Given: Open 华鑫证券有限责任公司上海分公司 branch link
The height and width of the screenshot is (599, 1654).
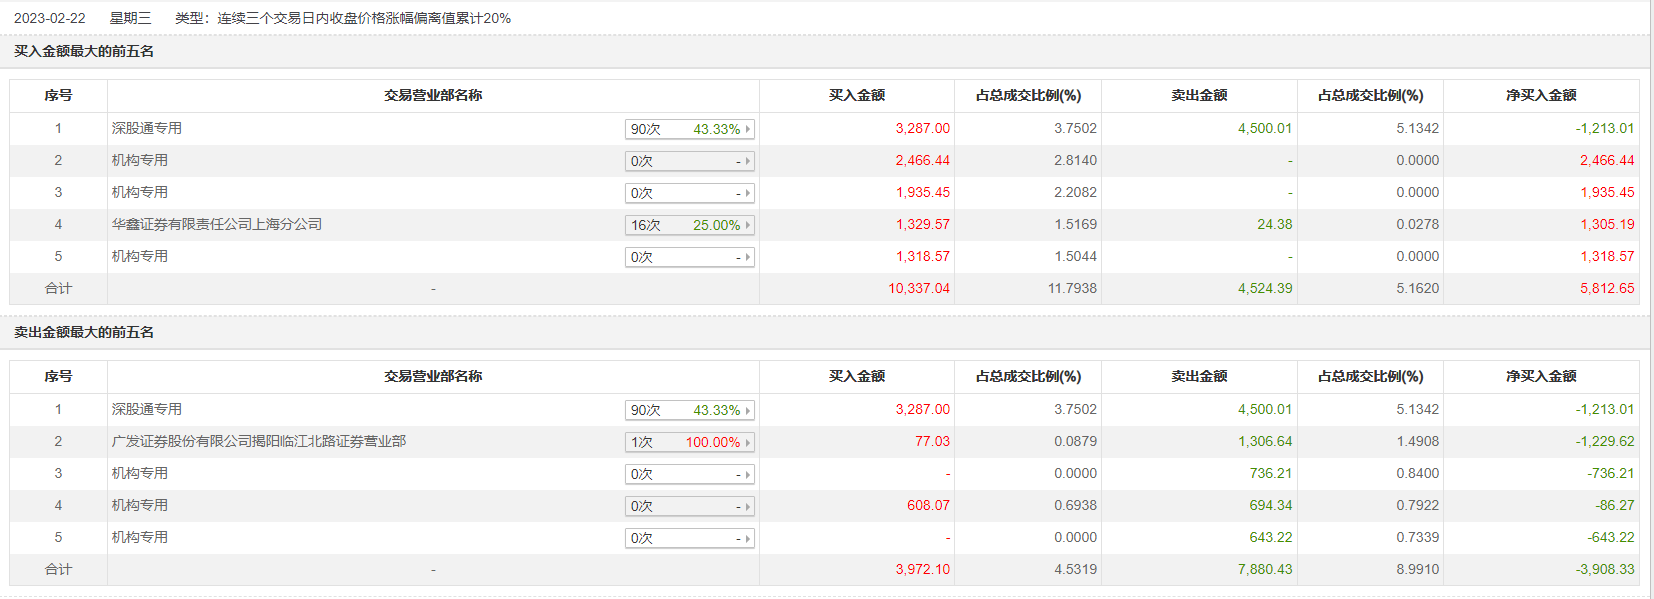Looking at the screenshot, I should (x=217, y=224).
